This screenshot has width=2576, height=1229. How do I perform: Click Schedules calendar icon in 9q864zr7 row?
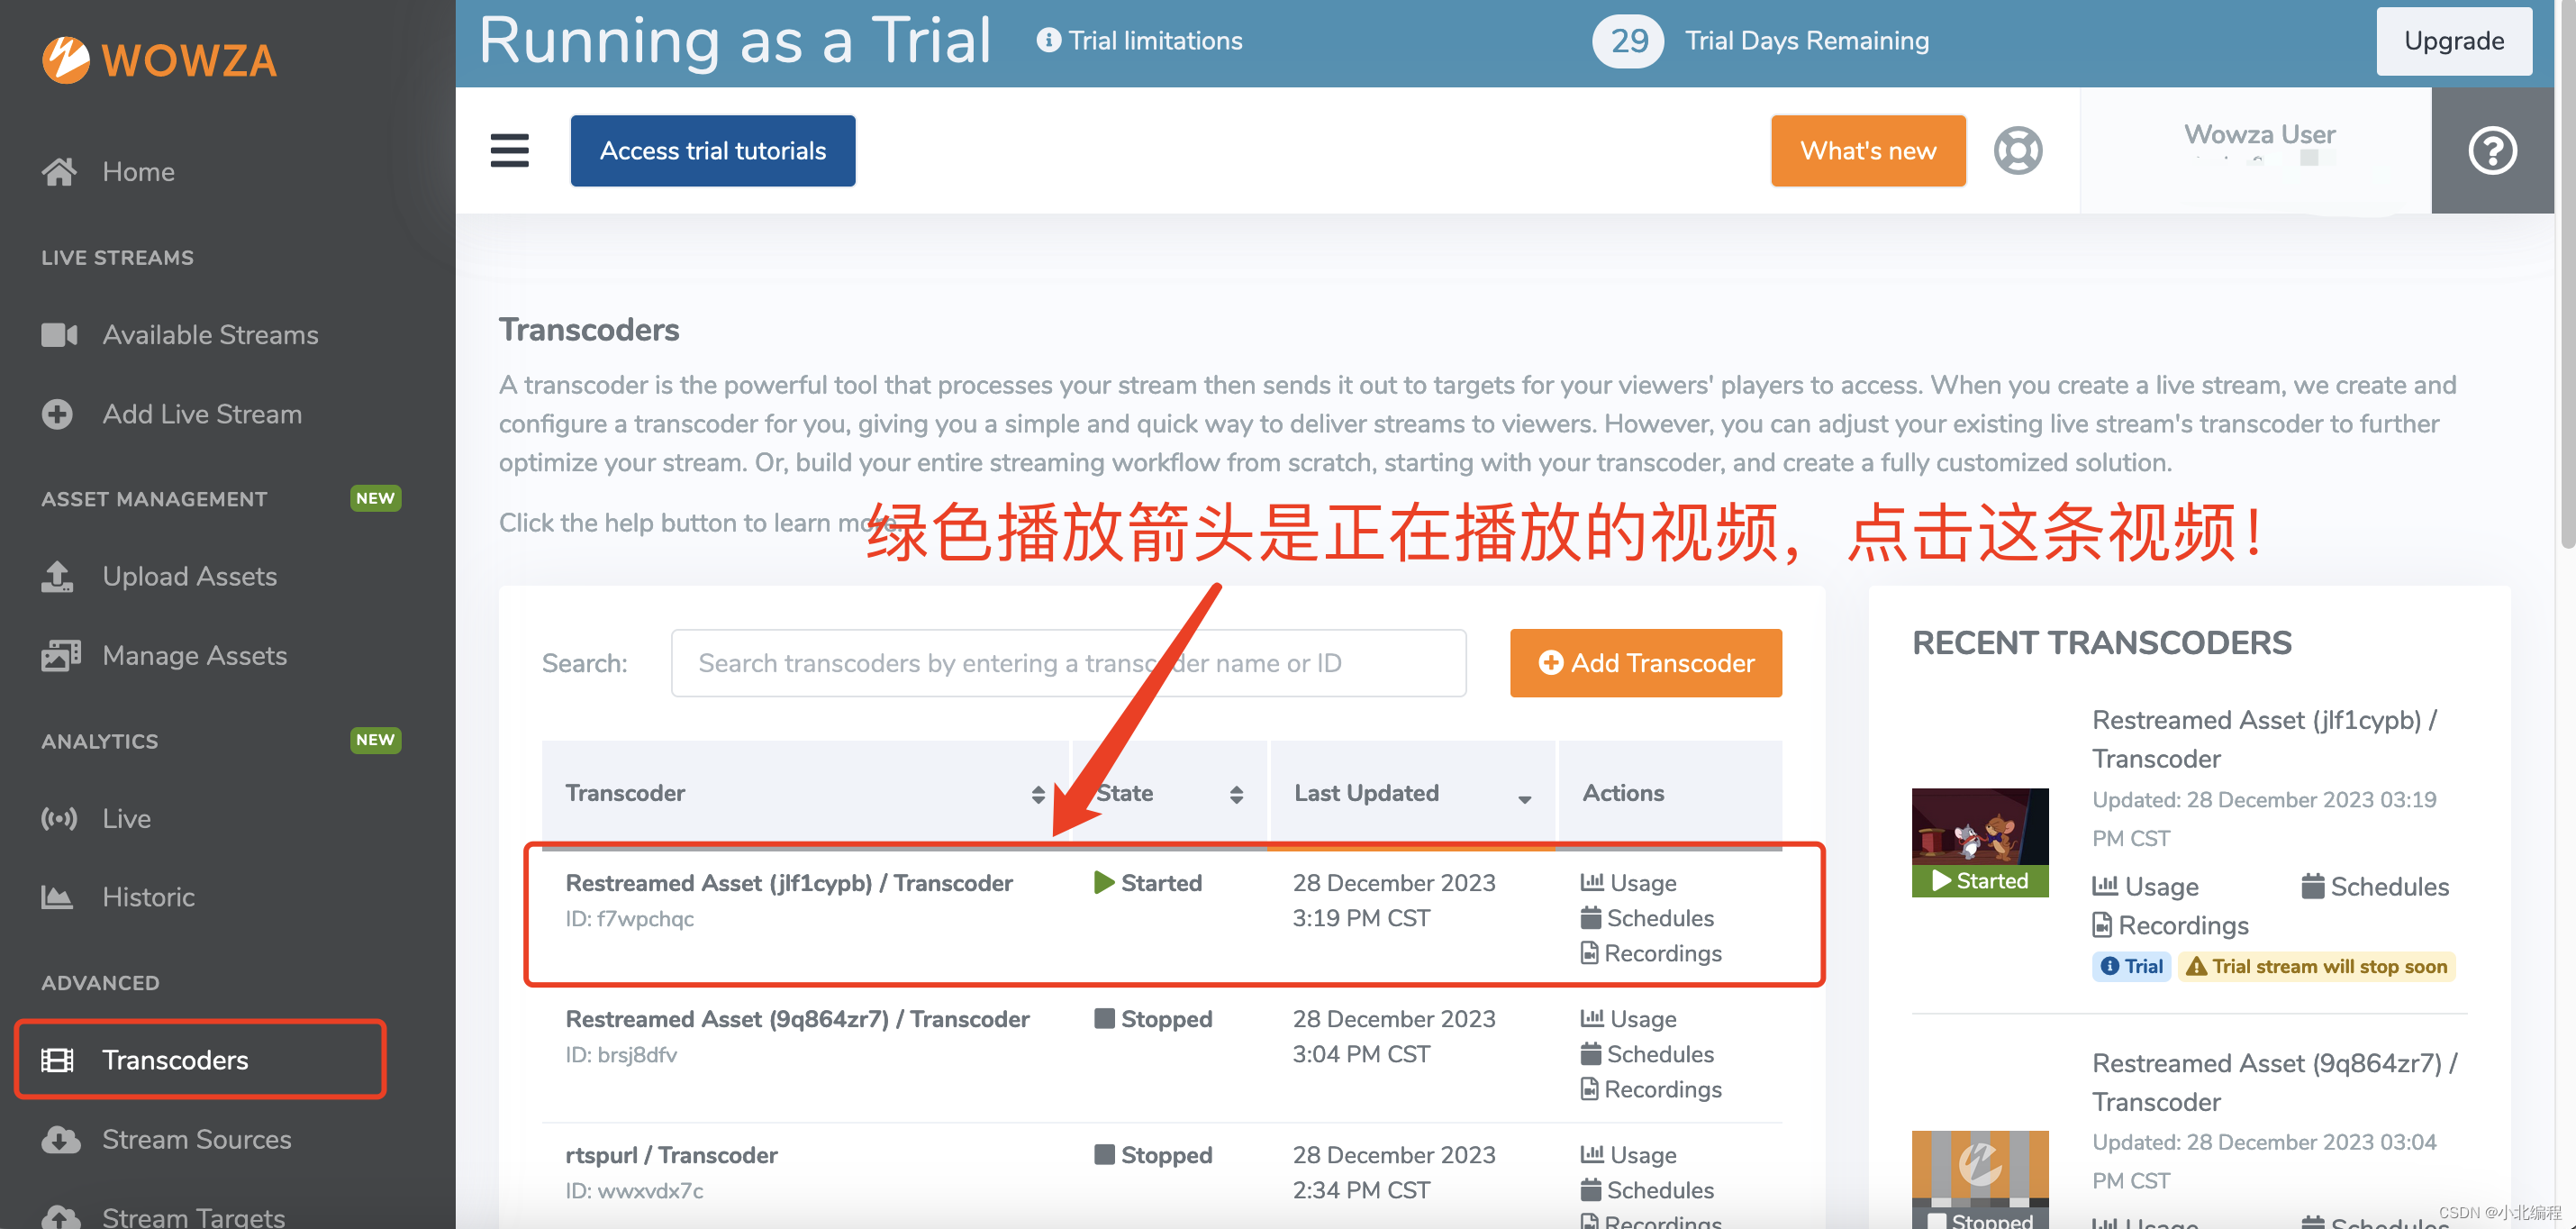[x=1590, y=1053]
